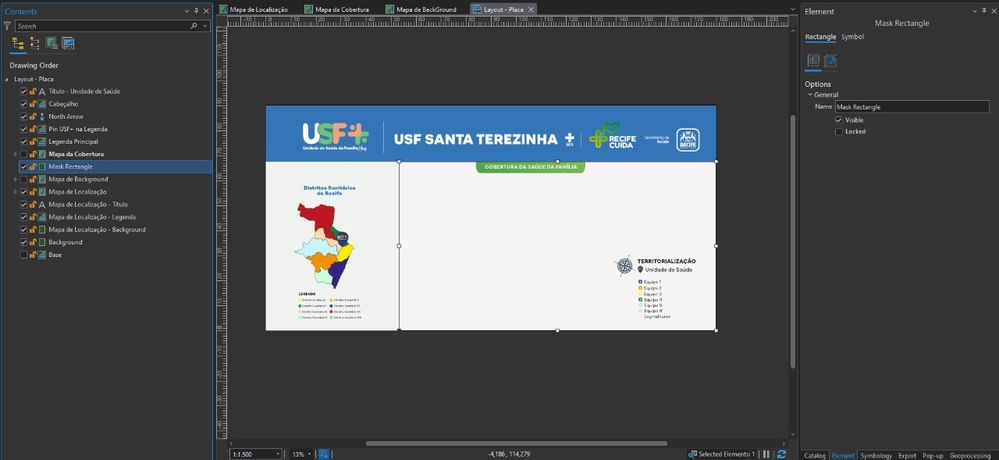Select the Rectangle tab in the Element pane

point(820,37)
